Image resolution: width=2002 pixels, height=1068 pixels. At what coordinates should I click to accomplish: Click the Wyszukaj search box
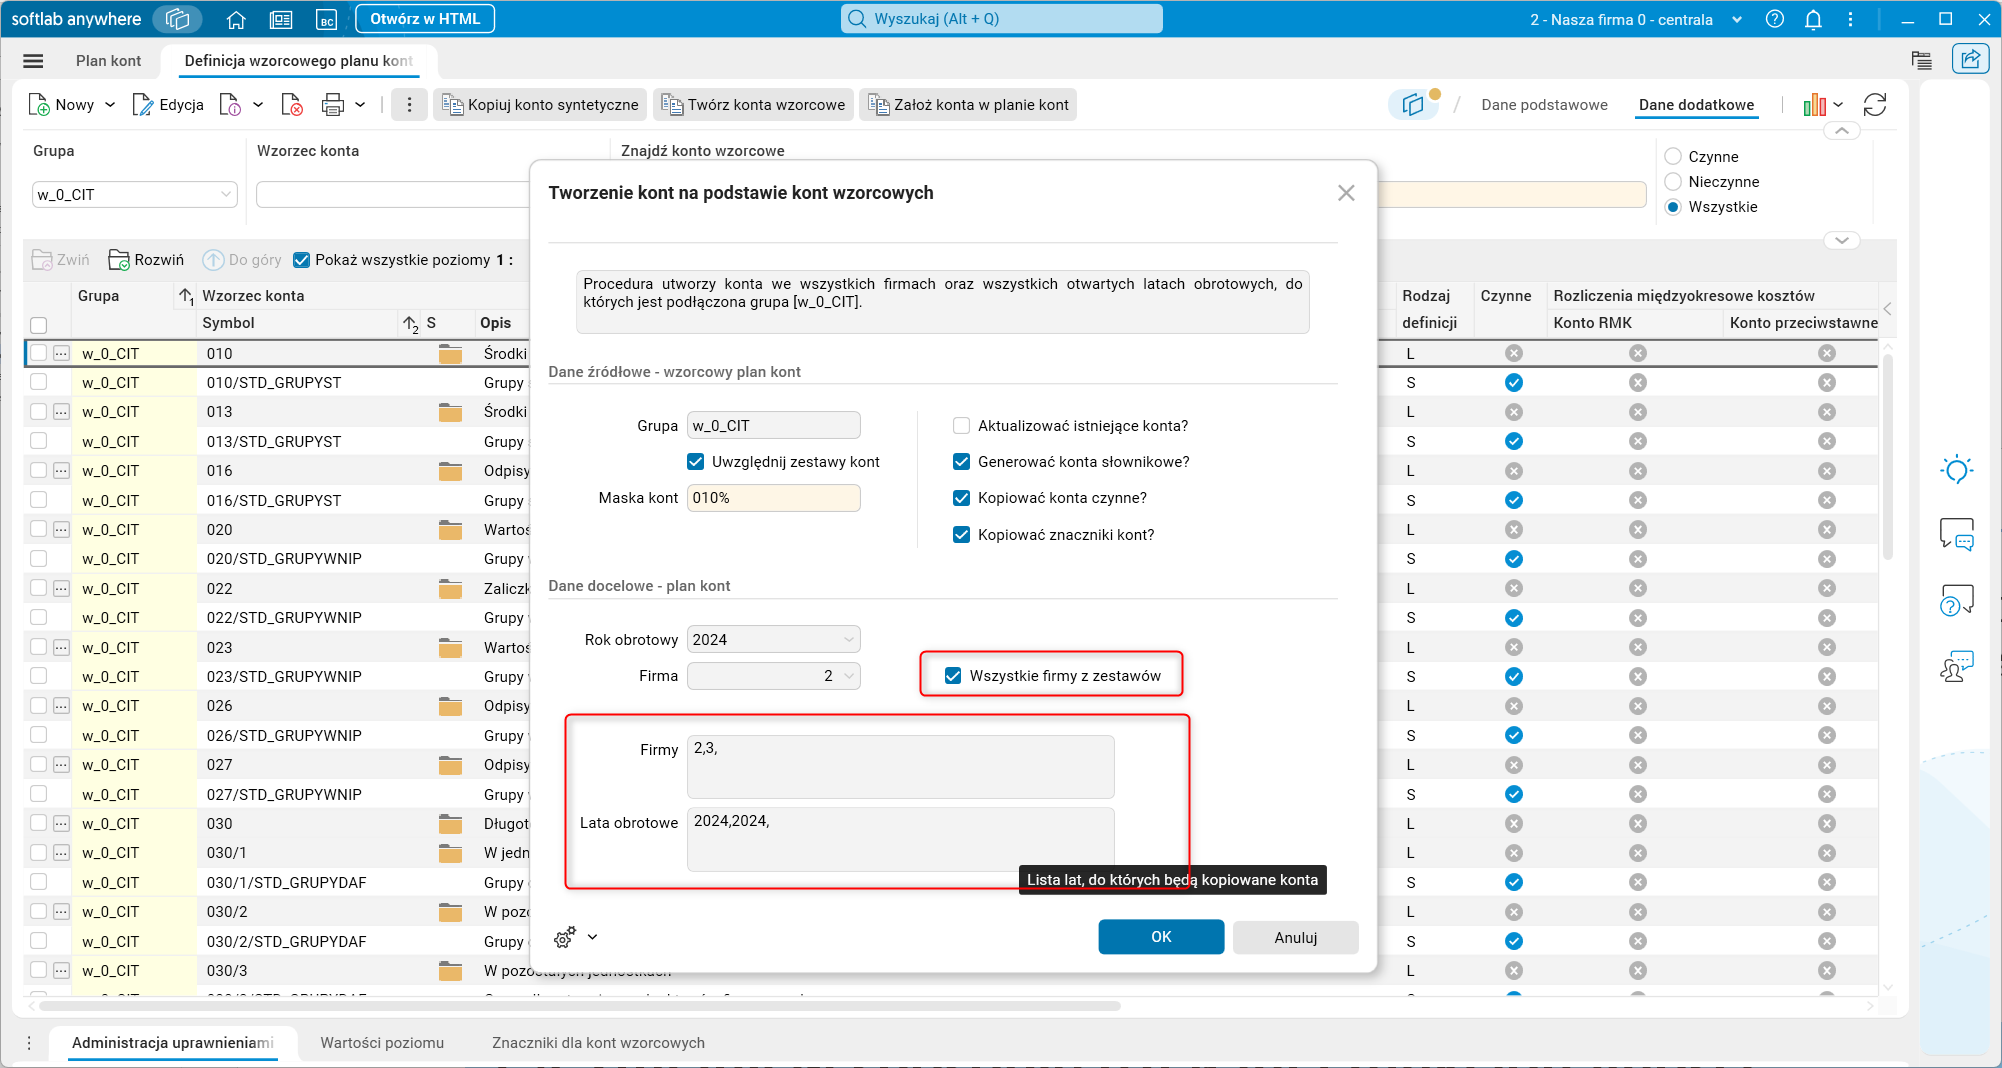tap(1002, 19)
